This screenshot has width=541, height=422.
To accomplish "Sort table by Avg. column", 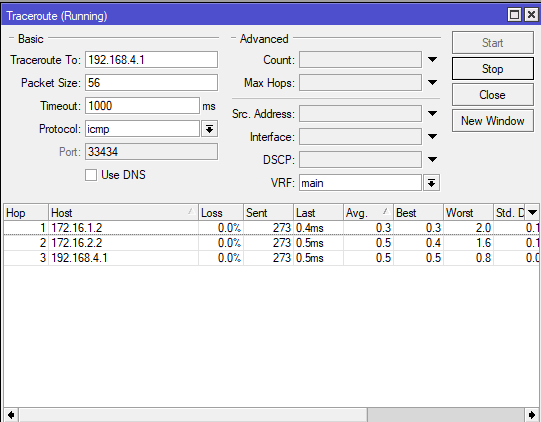I will (x=368, y=213).
